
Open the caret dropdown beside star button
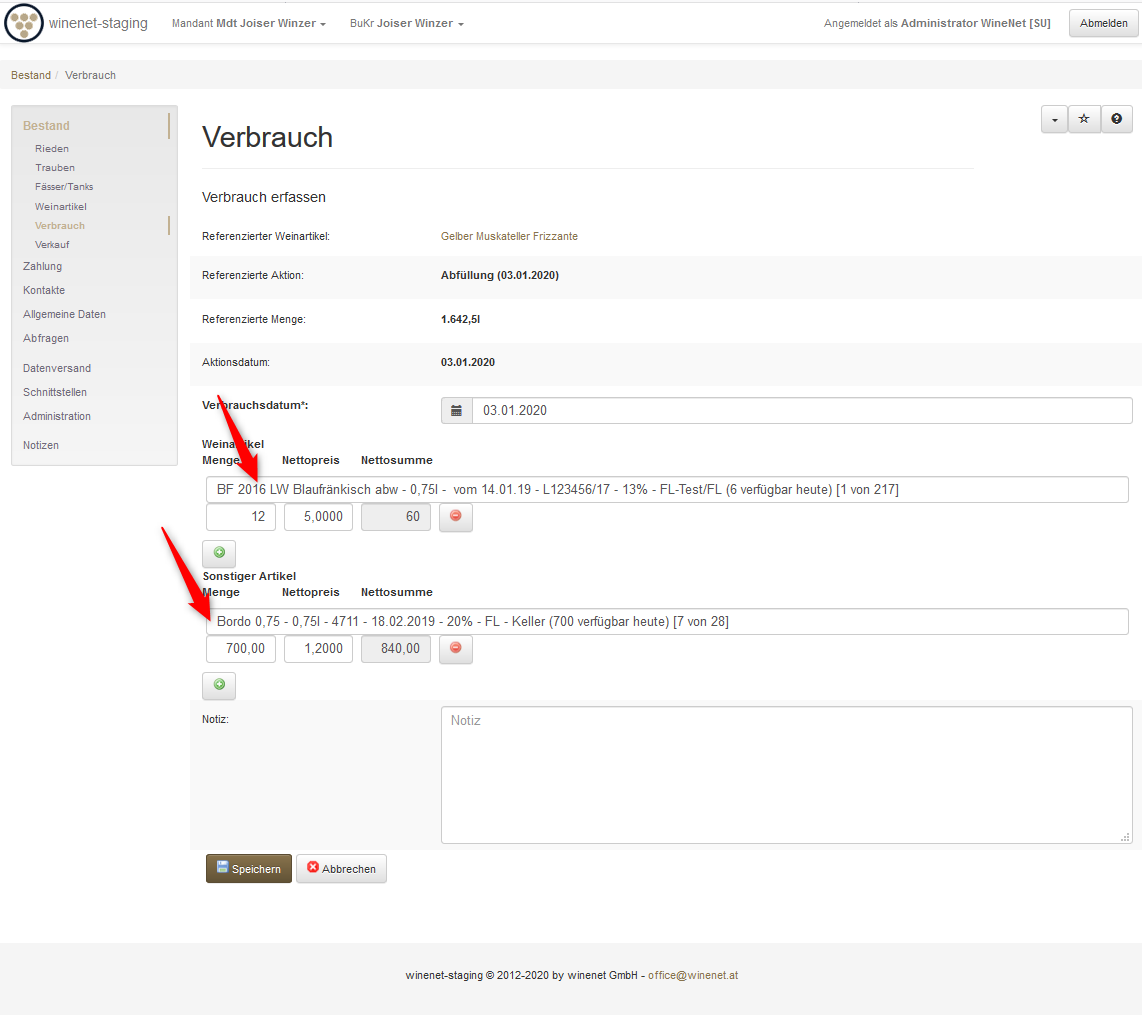pyautogui.click(x=1054, y=119)
